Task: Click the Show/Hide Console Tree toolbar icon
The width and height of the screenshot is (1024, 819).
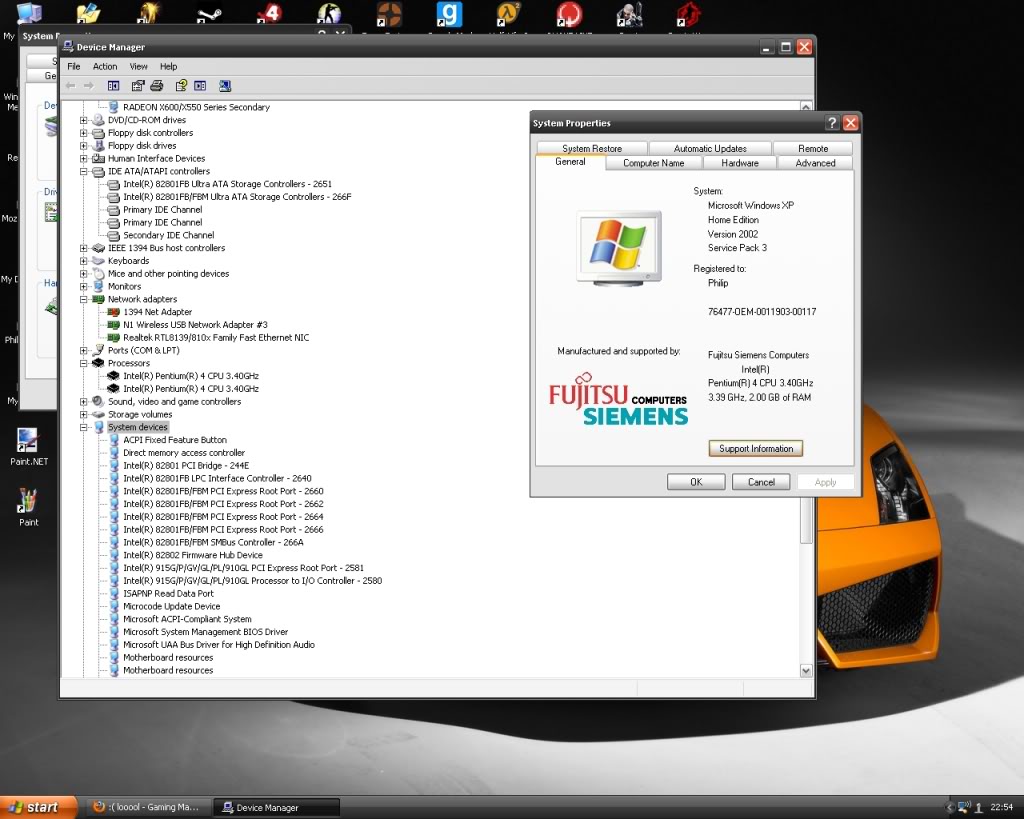Action: point(113,86)
